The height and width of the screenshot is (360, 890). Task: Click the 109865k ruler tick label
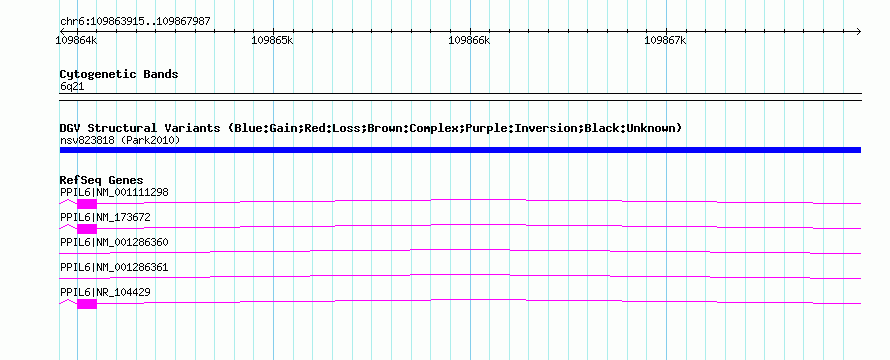272,40
